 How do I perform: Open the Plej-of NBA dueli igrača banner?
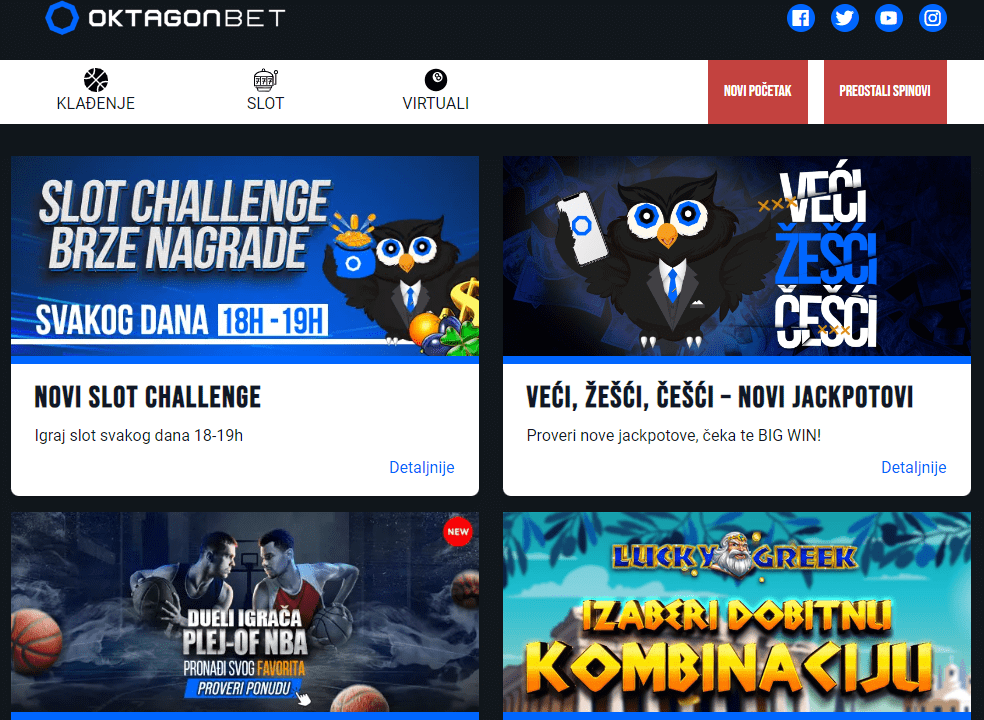click(x=245, y=612)
